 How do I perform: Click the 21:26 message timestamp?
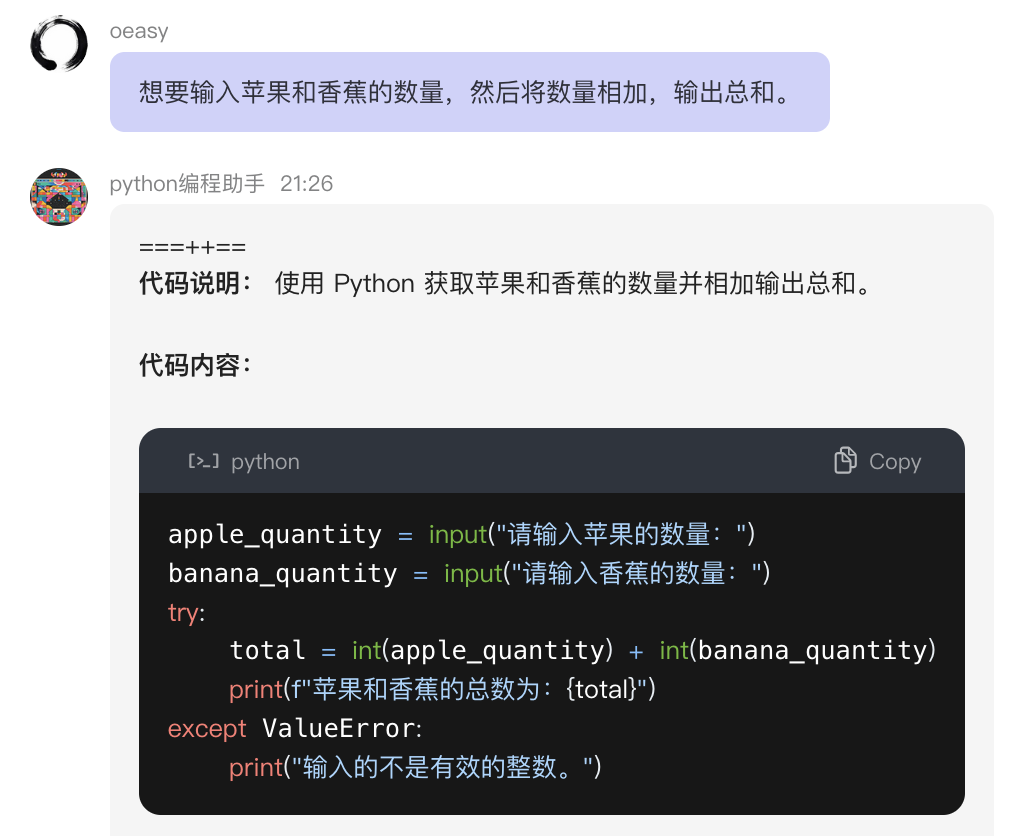pyautogui.click(x=306, y=184)
